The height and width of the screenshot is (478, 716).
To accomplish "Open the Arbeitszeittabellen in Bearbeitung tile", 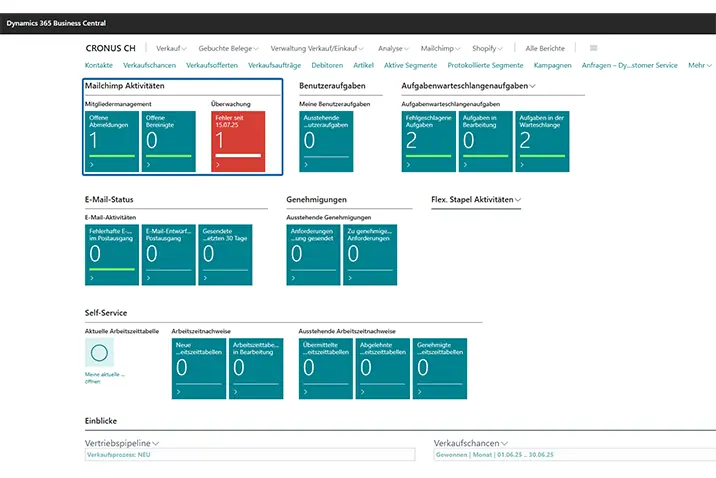I will tap(256, 368).
